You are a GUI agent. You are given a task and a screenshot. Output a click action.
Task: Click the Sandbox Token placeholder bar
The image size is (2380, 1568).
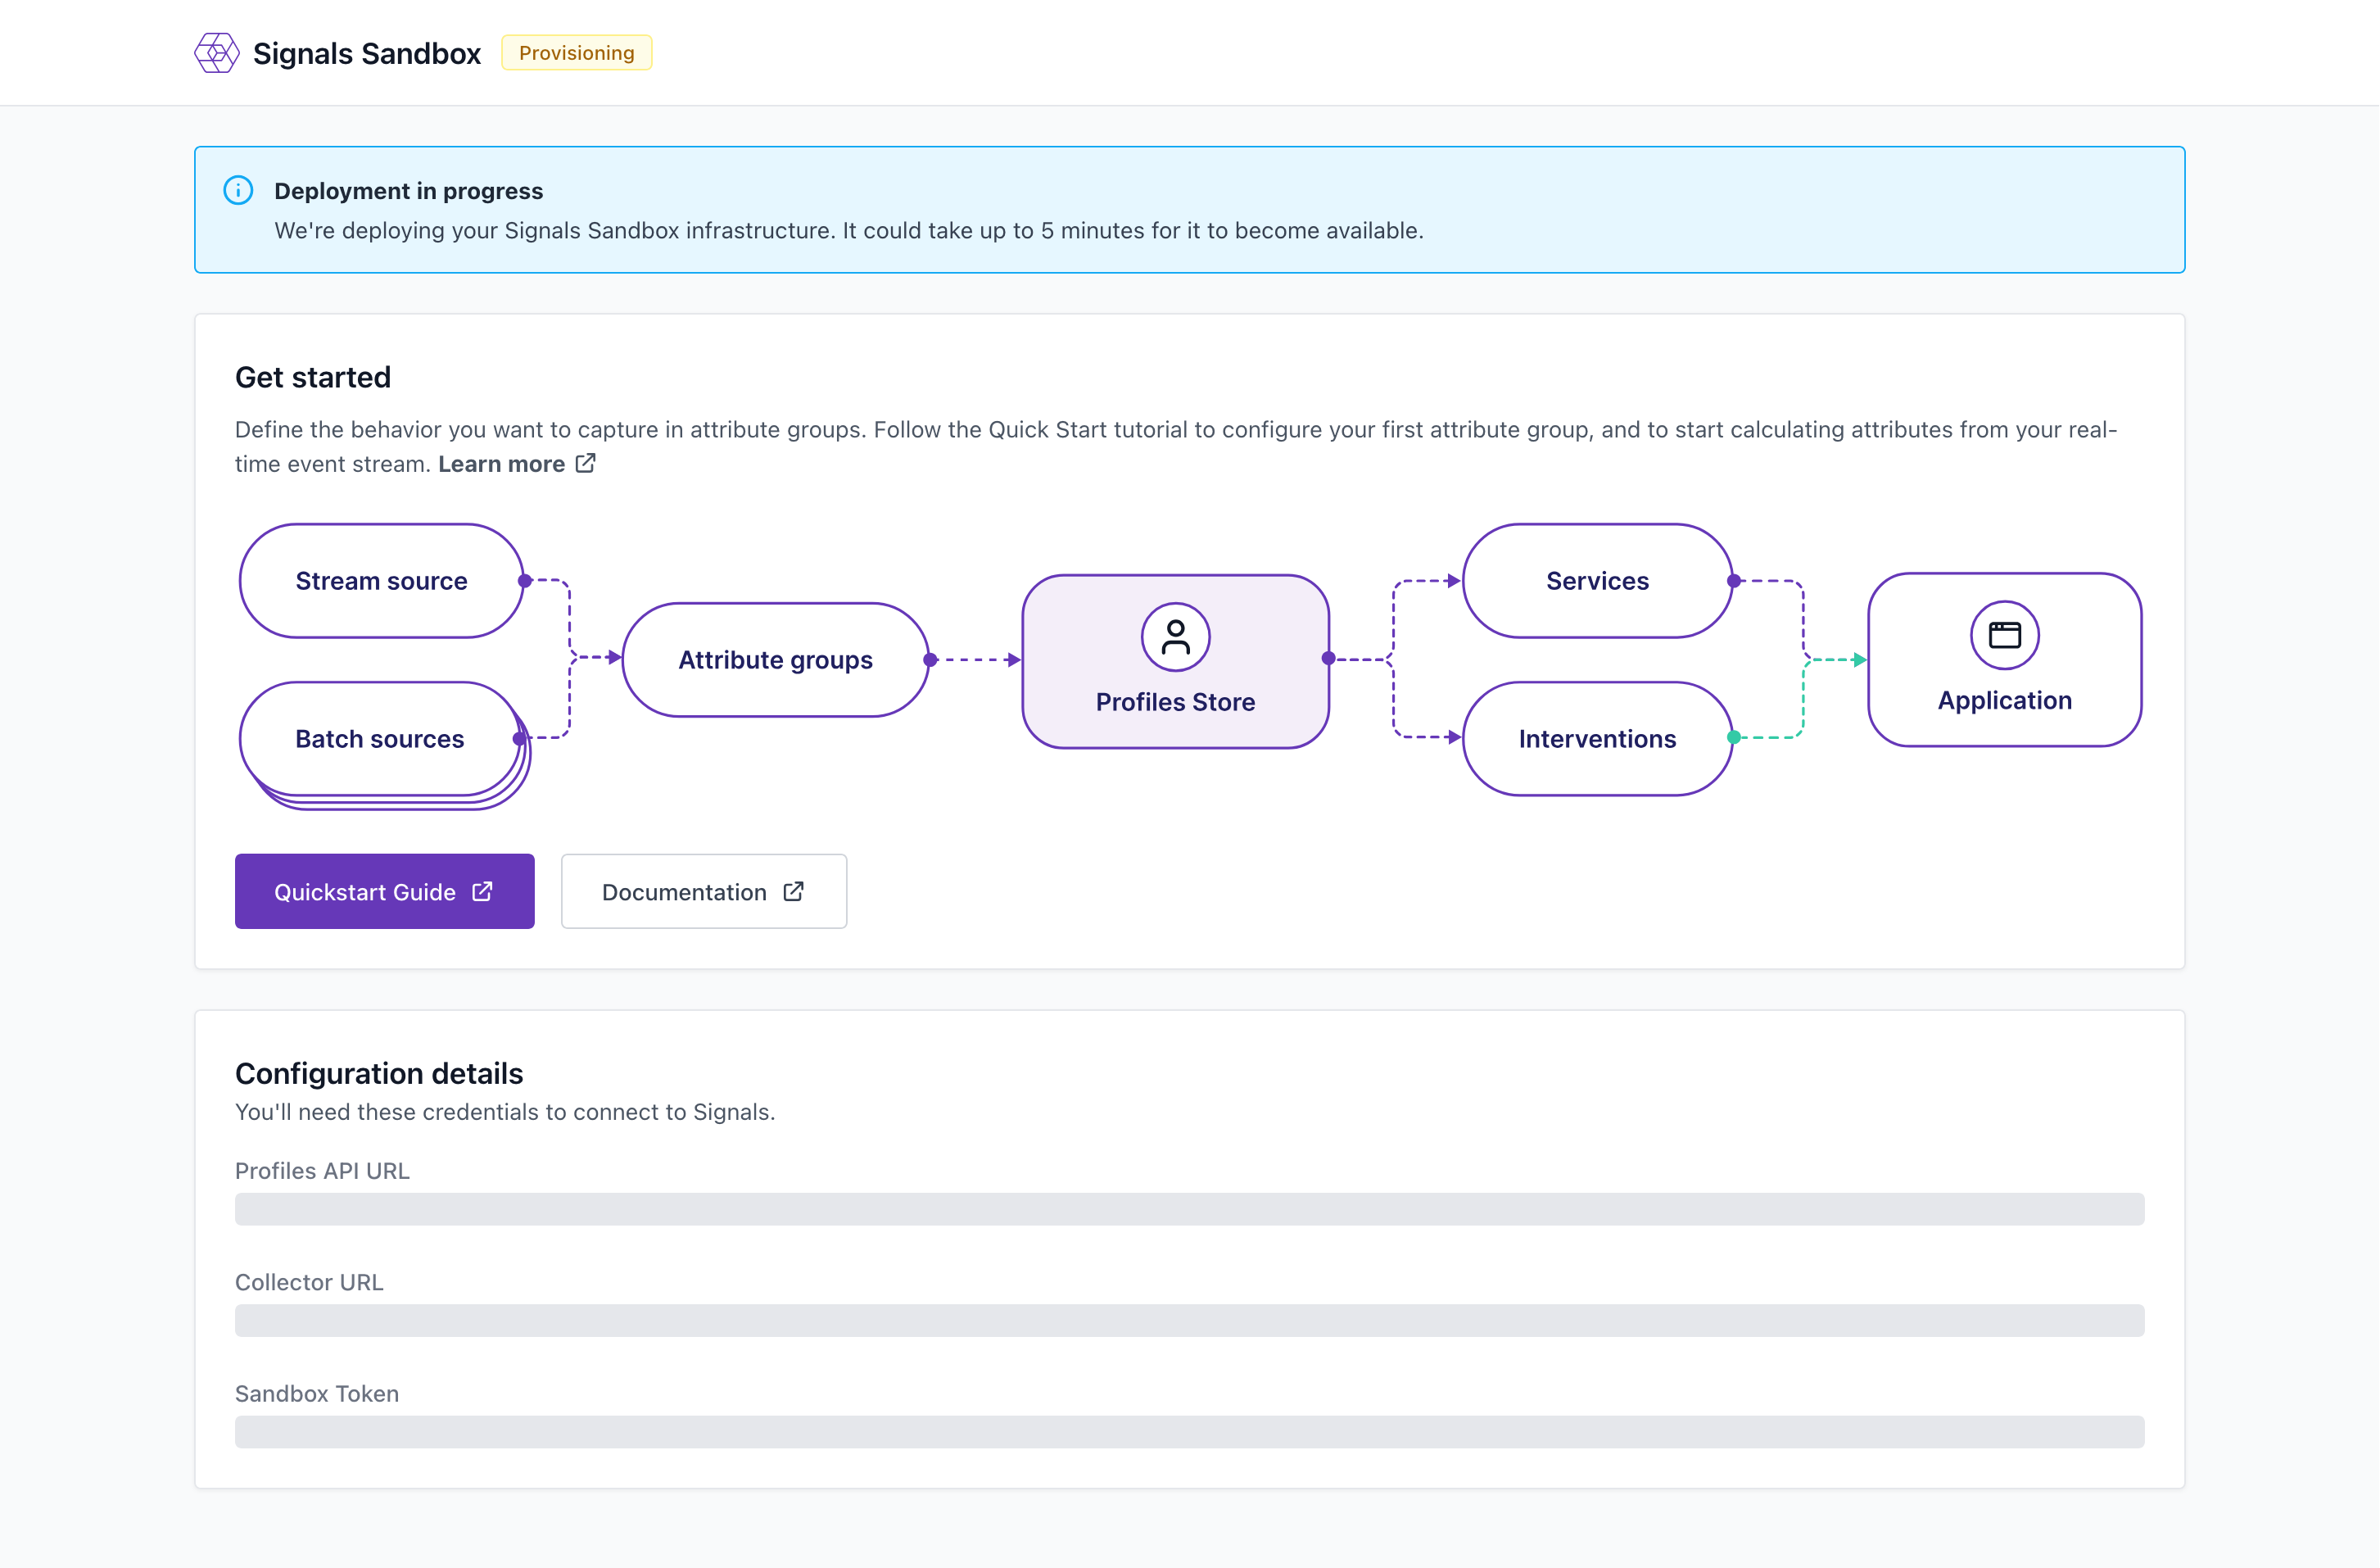1189,1432
